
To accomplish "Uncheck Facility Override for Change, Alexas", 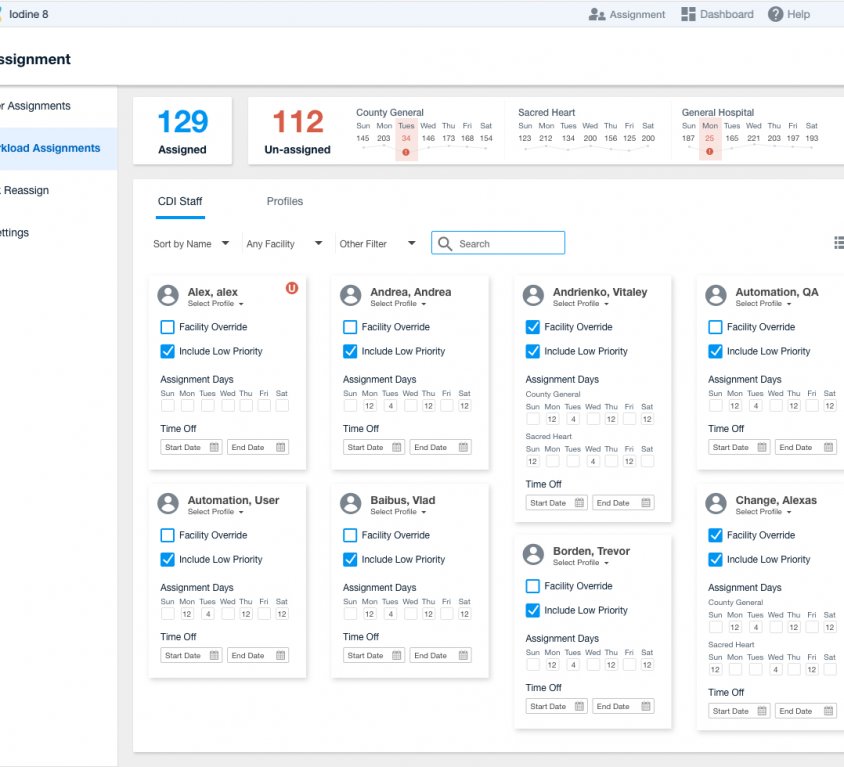I will 715,535.
